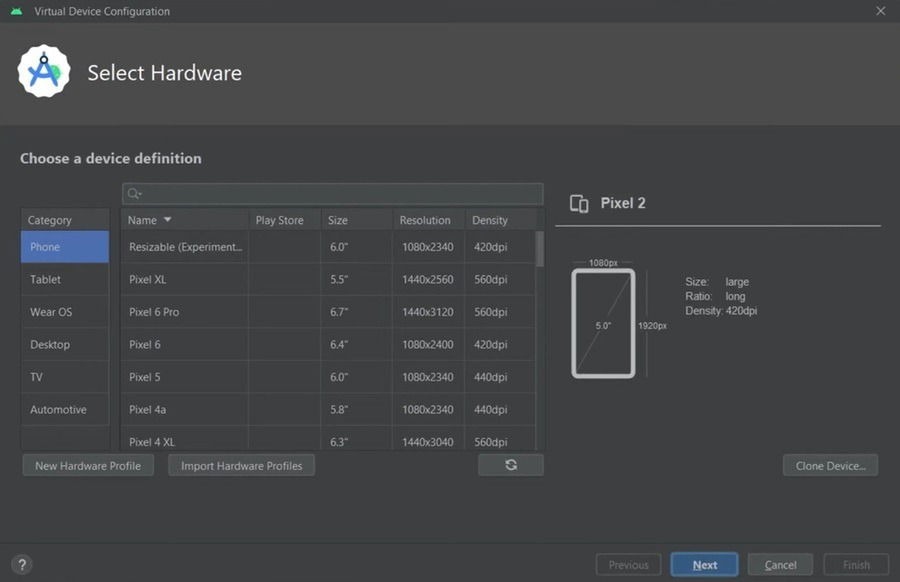
Task: Switch to the Wear OS category
Action: point(65,312)
